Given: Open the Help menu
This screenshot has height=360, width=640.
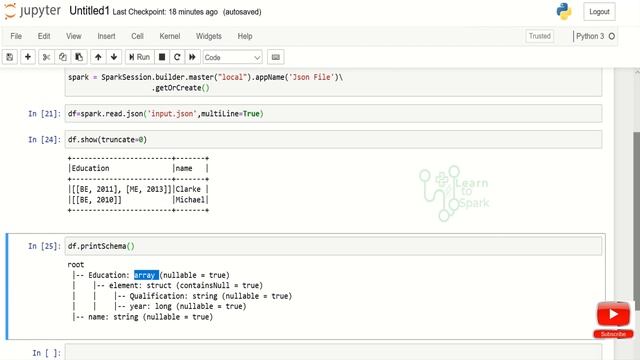Looking at the screenshot, I should point(245,36).
